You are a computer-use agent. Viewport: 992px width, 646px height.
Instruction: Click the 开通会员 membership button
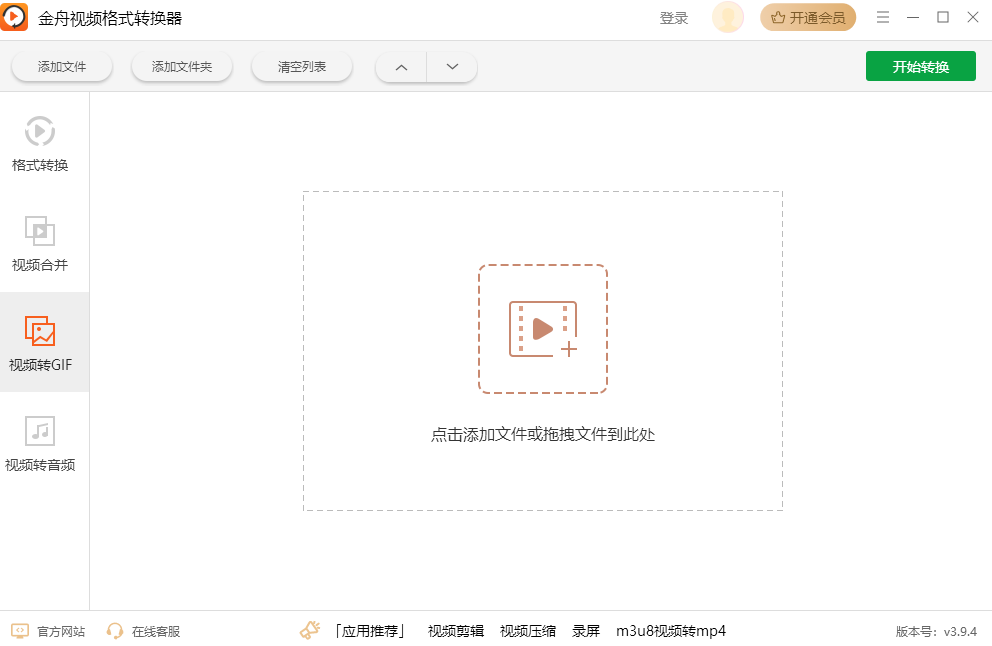pos(808,18)
